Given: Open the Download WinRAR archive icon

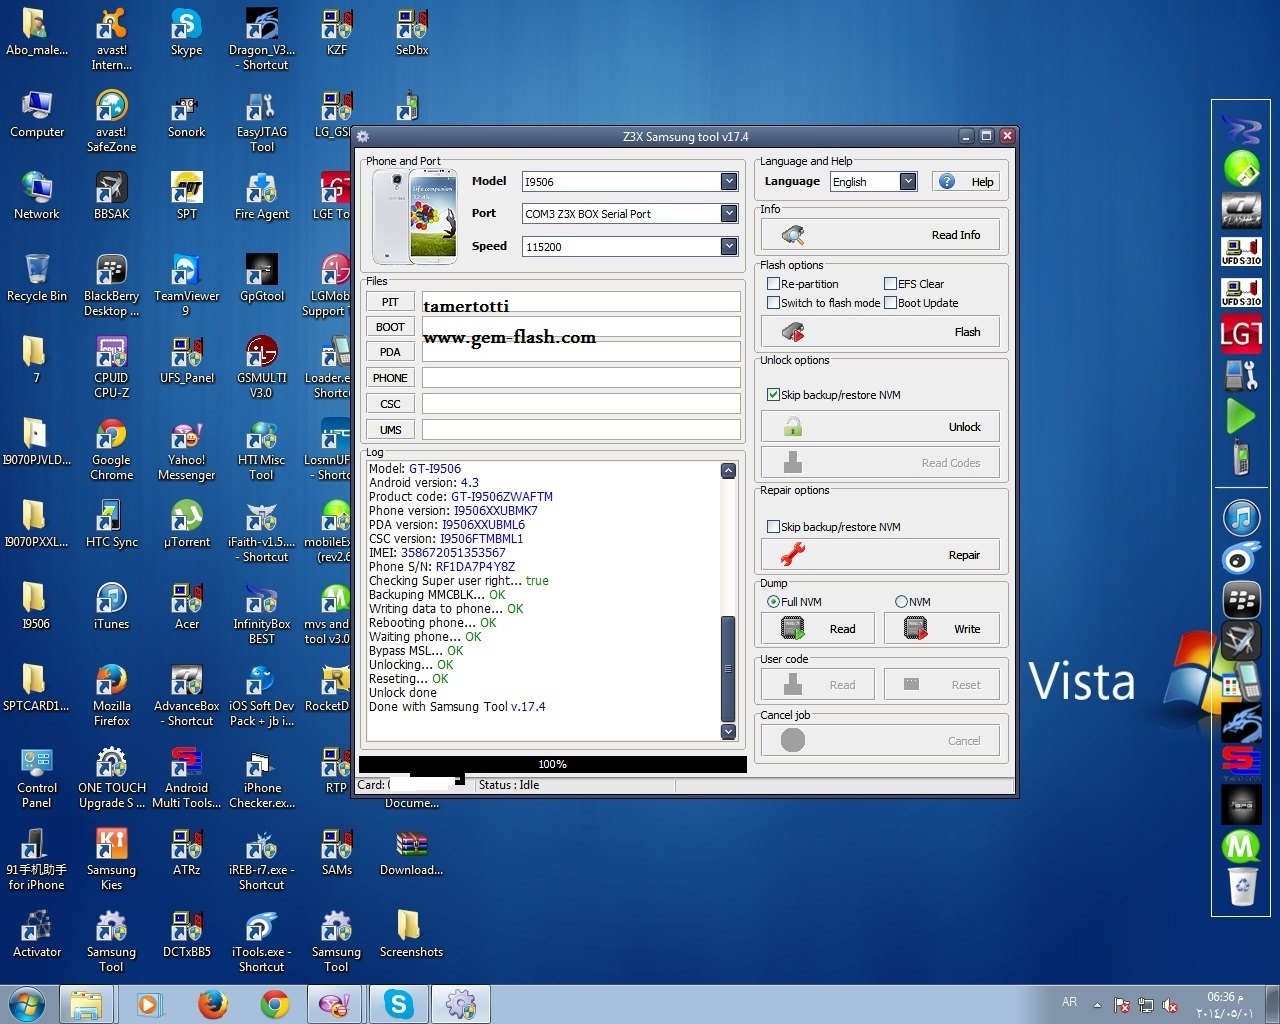Looking at the screenshot, I should 411,852.
